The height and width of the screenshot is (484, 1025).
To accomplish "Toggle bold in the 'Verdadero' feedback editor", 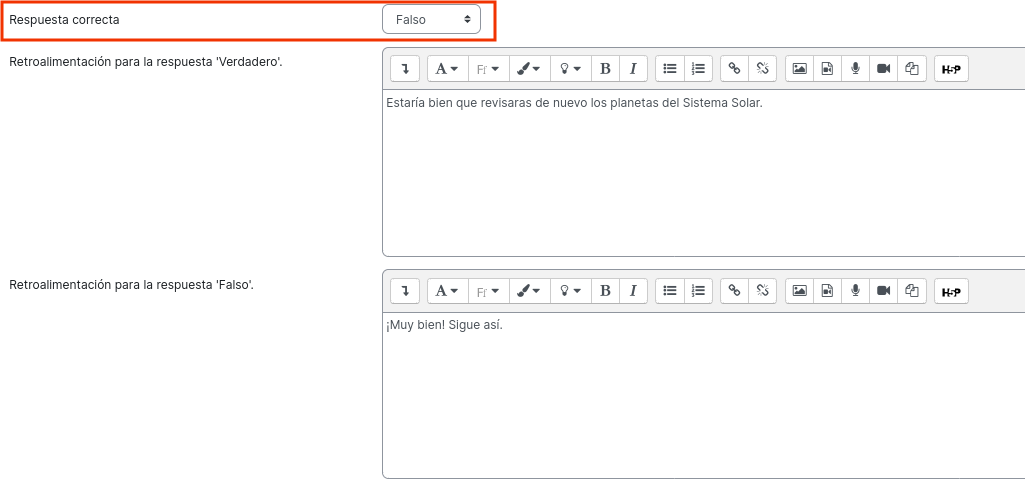I will pos(605,69).
